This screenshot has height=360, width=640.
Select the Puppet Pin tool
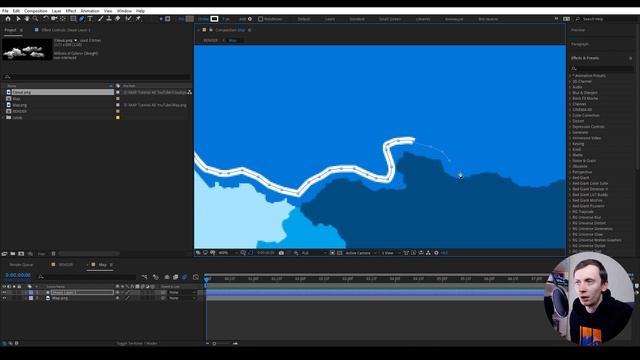tap(138, 19)
